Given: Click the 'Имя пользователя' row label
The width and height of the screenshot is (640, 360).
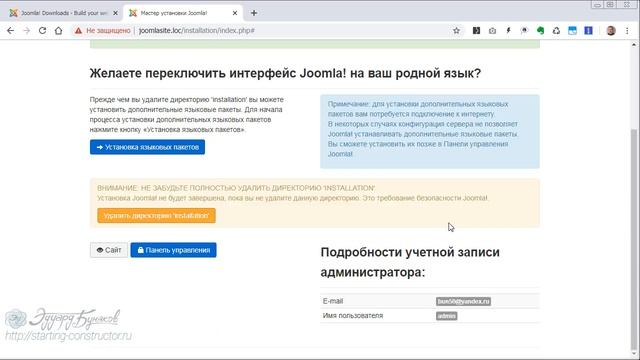Looking at the screenshot, I should coord(353,316).
